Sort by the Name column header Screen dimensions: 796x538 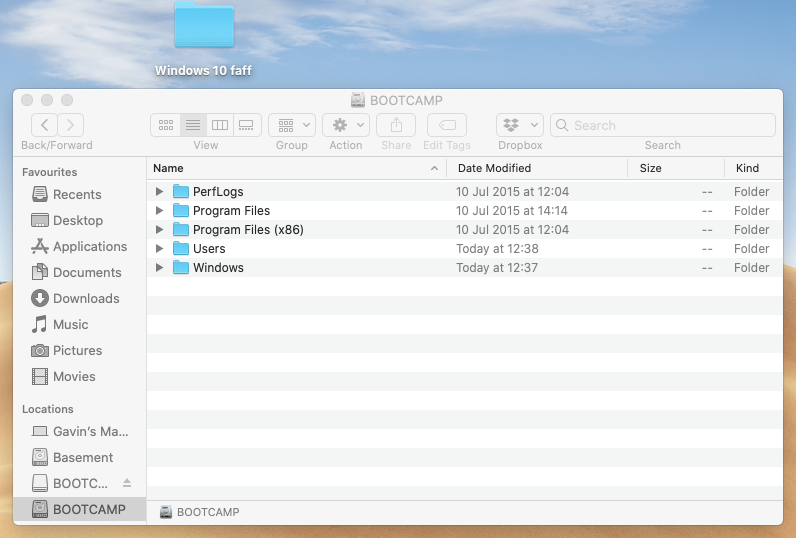pos(296,168)
